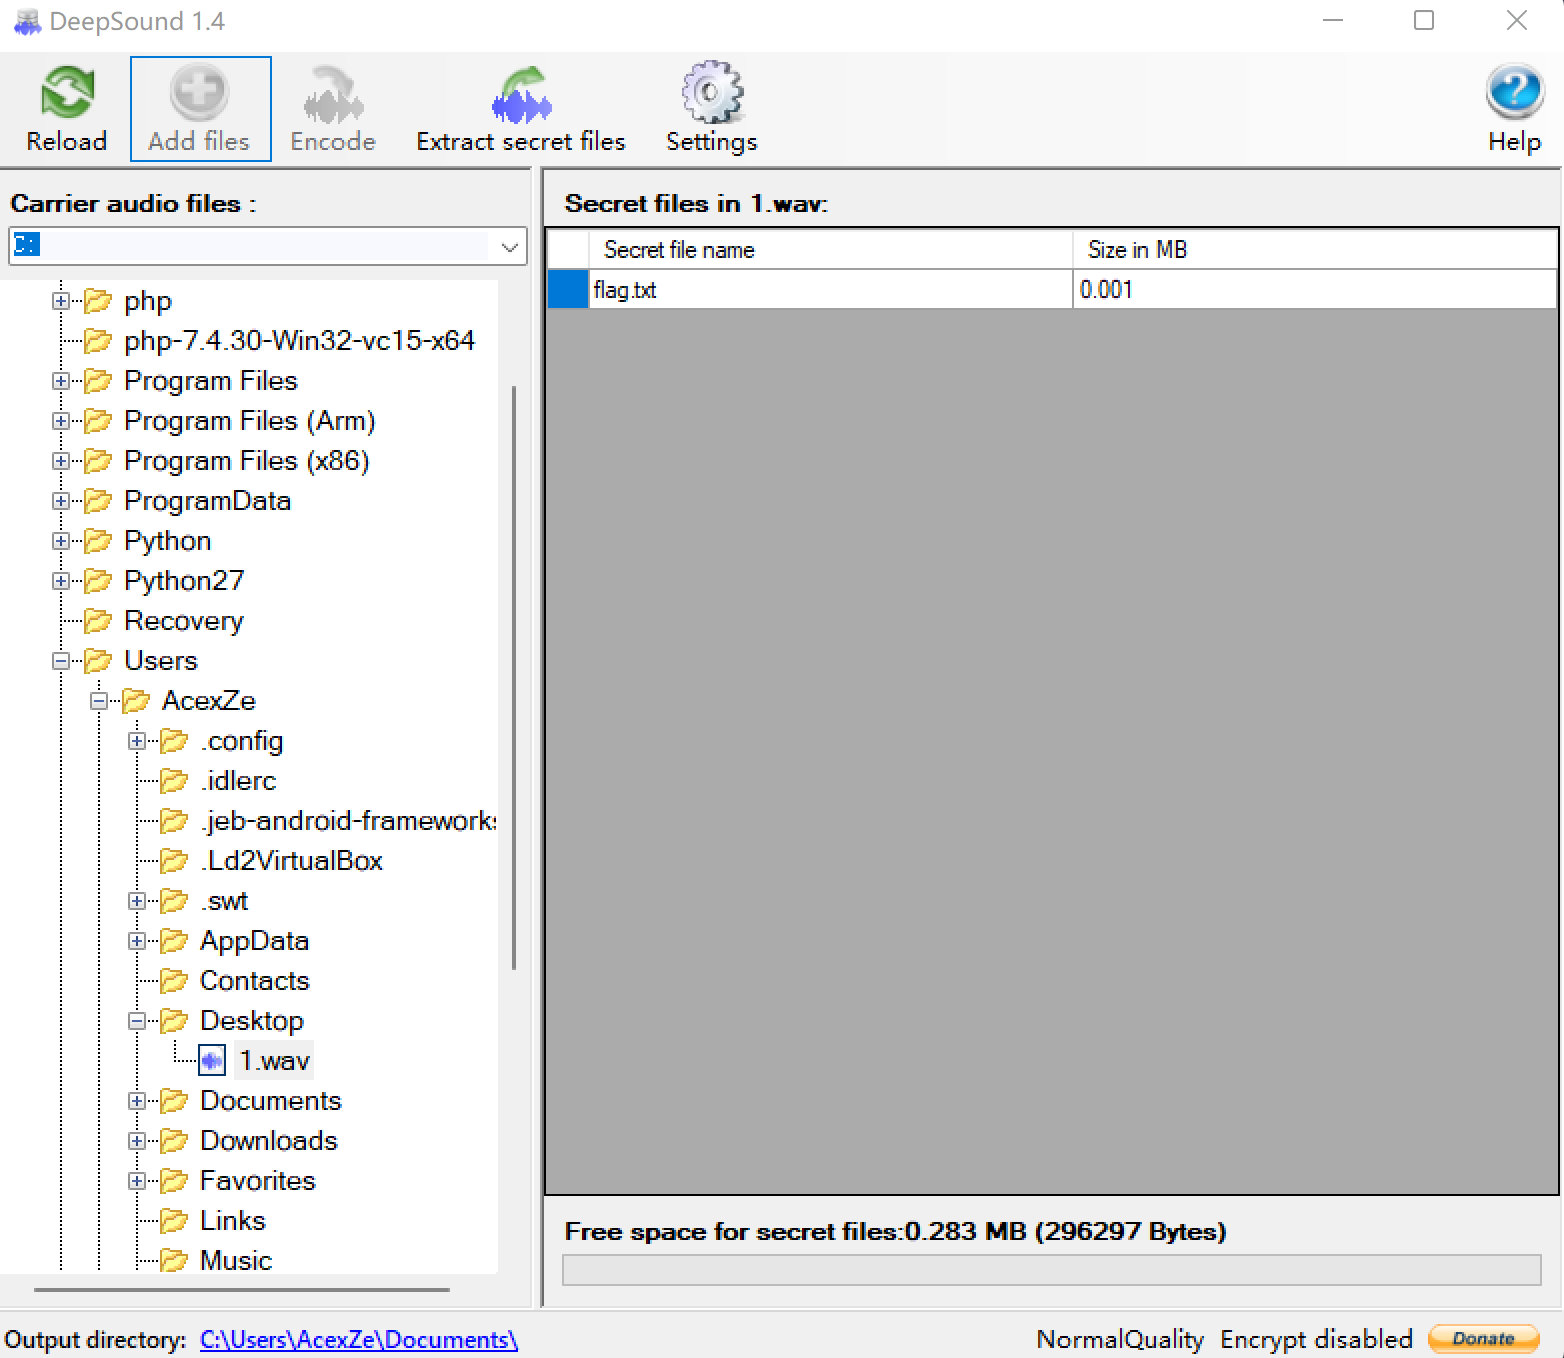Viewport: 1564px width, 1358px height.
Task: Collapse the Desktop folder node
Action: 137,1020
